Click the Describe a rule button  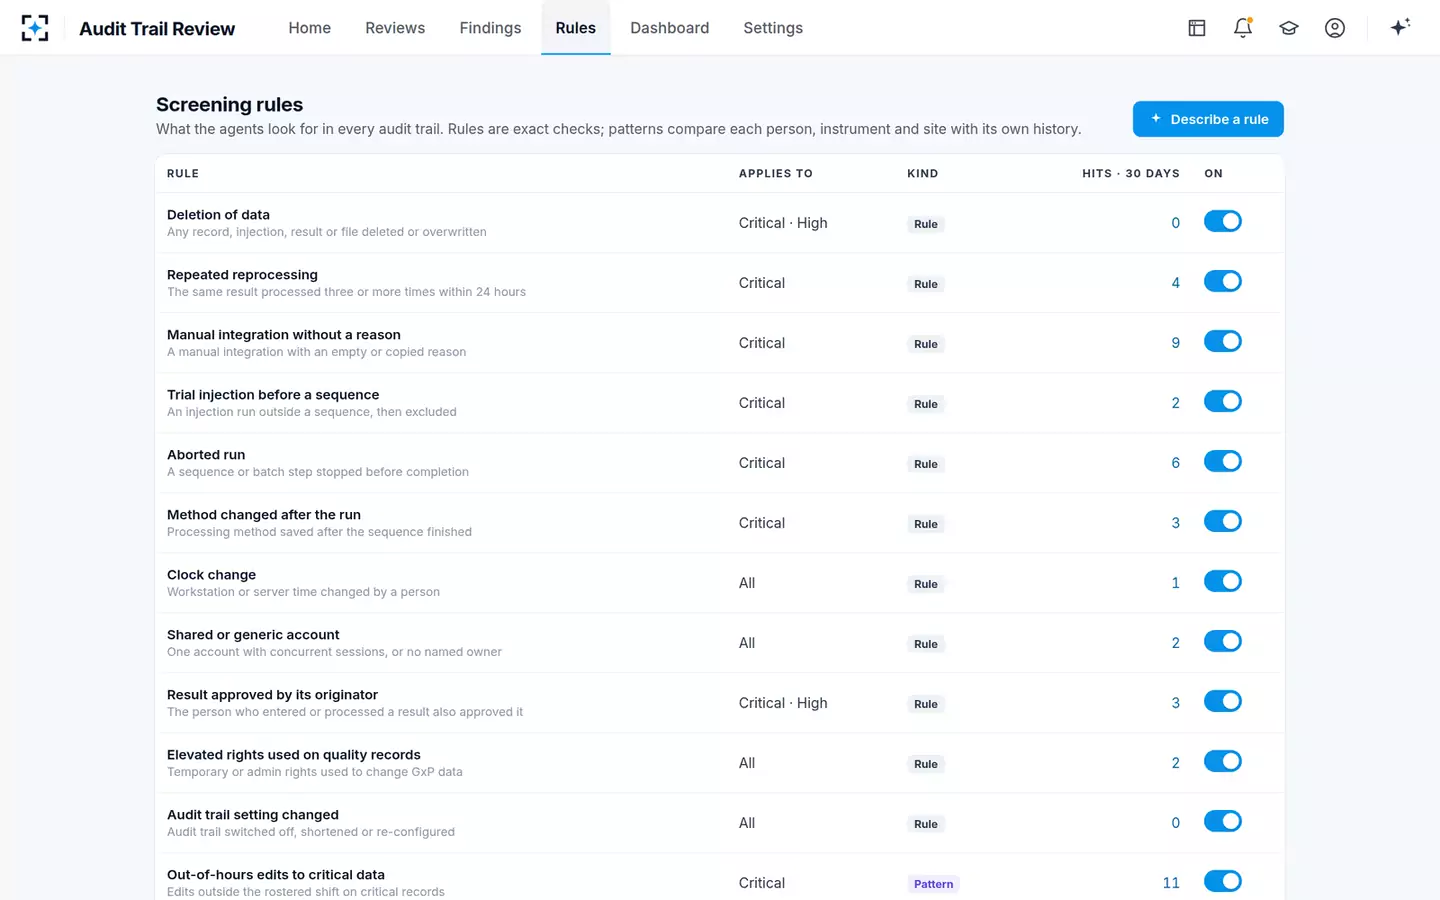point(1208,119)
